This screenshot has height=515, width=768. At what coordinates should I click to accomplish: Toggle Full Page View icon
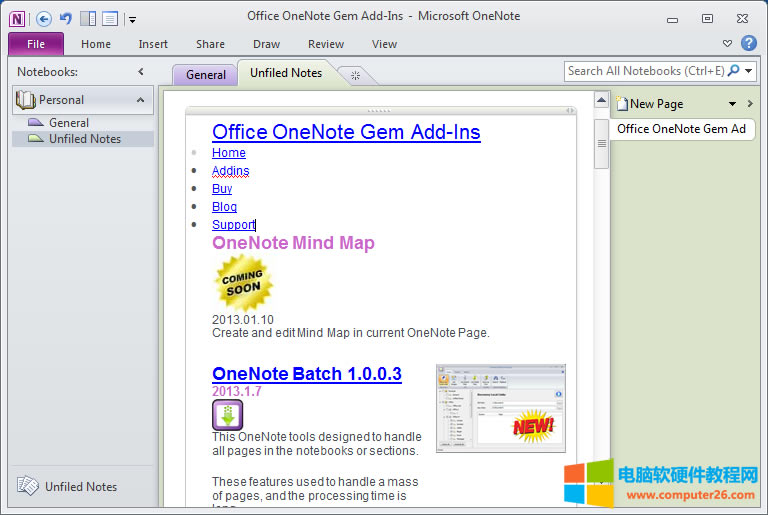tap(110, 18)
